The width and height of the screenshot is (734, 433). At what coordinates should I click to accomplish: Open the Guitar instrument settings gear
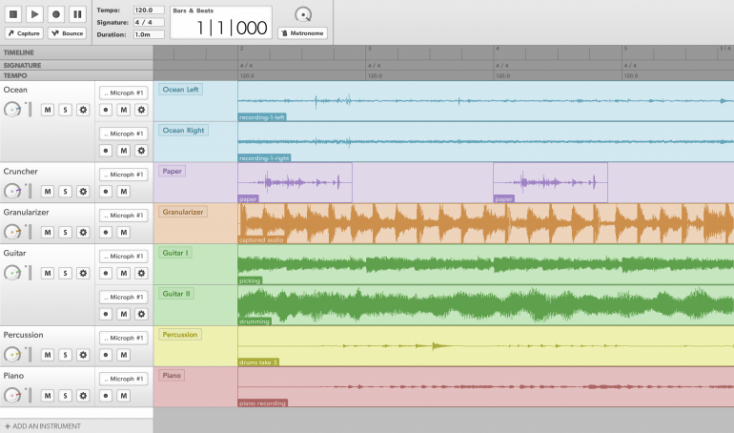point(84,273)
